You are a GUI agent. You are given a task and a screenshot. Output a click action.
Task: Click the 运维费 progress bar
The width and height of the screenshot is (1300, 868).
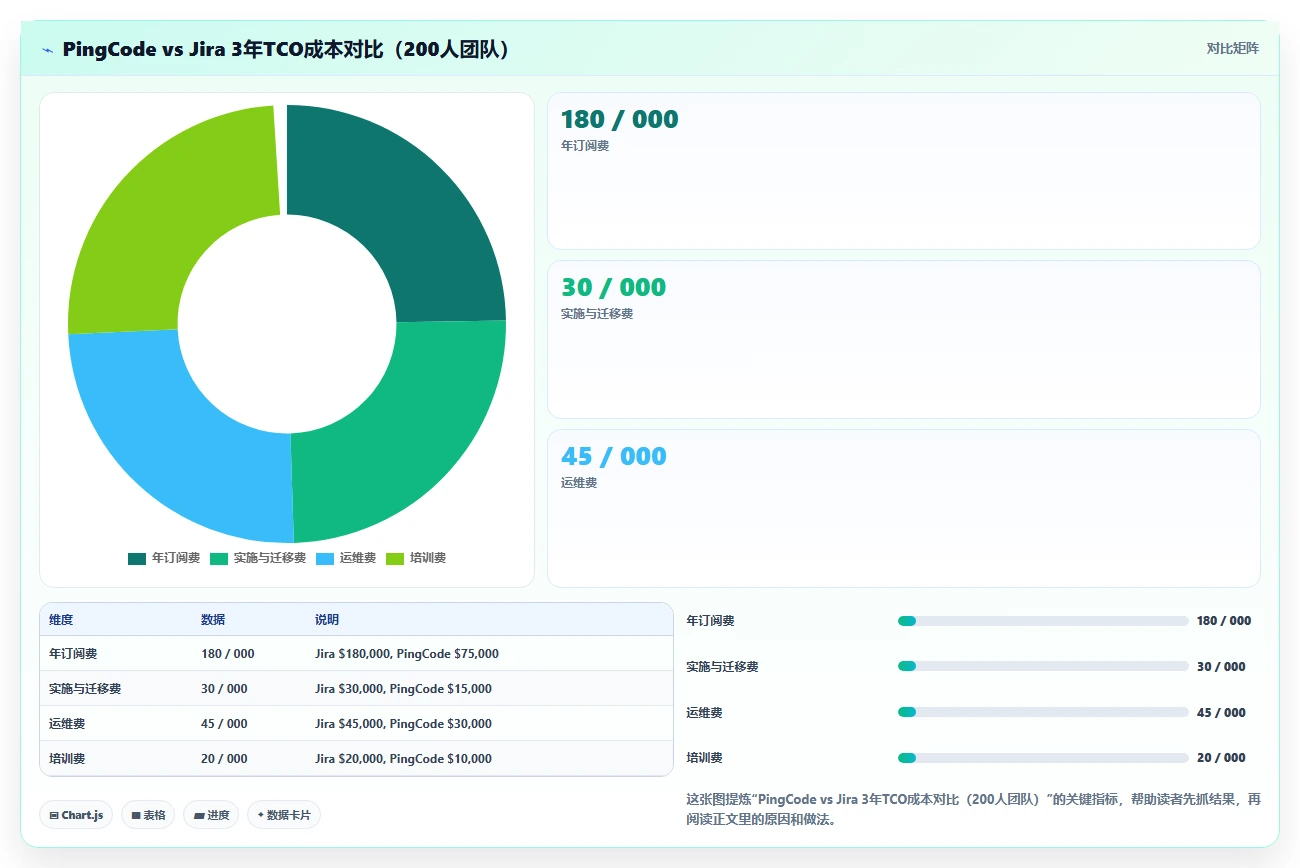coord(1043,713)
